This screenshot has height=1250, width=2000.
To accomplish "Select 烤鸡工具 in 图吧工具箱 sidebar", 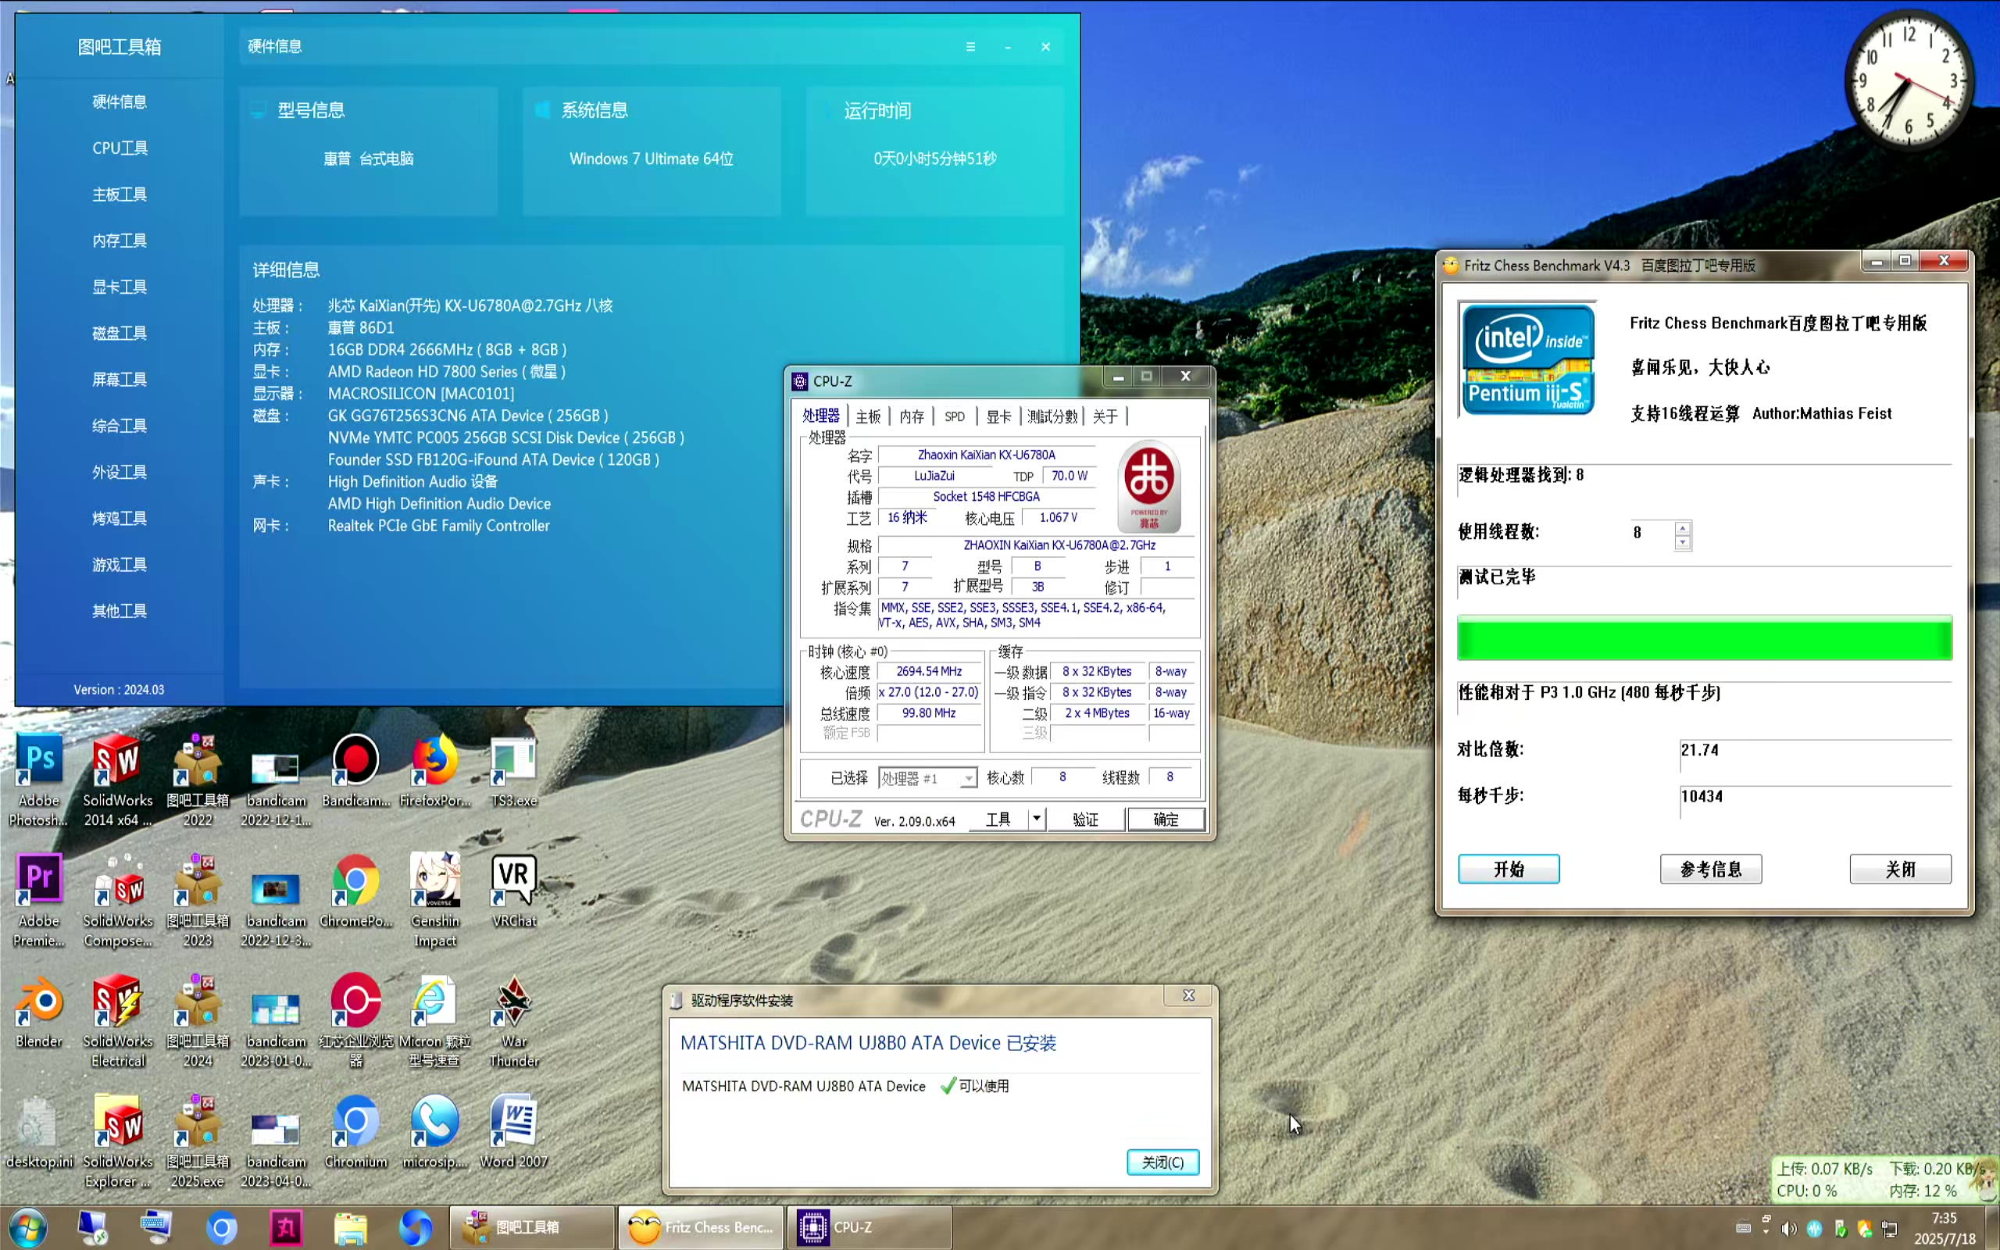I will coord(120,518).
